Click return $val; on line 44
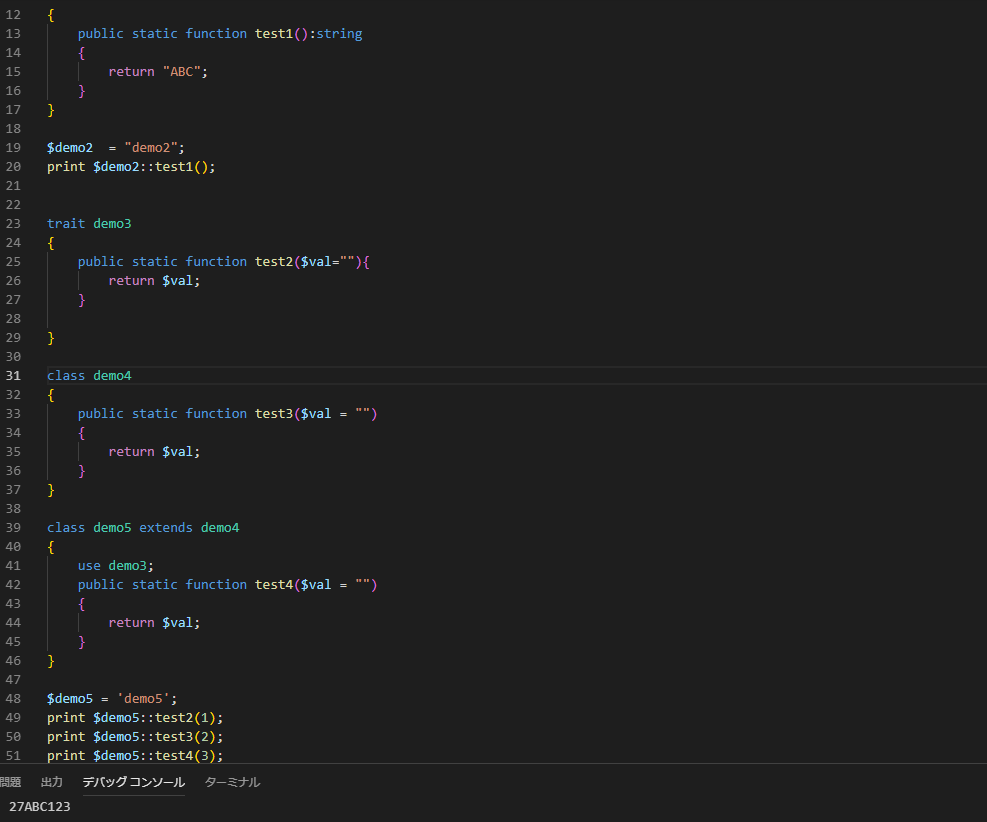 (x=154, y=622)
